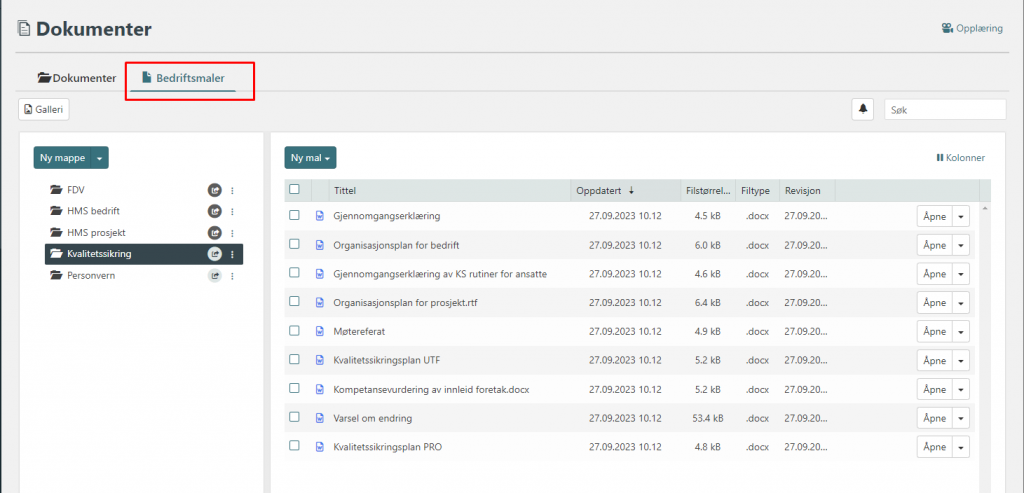This screenshot has width=1024, height=493.
Task: Click the Opplæring video icon
Action: [946, 29]
